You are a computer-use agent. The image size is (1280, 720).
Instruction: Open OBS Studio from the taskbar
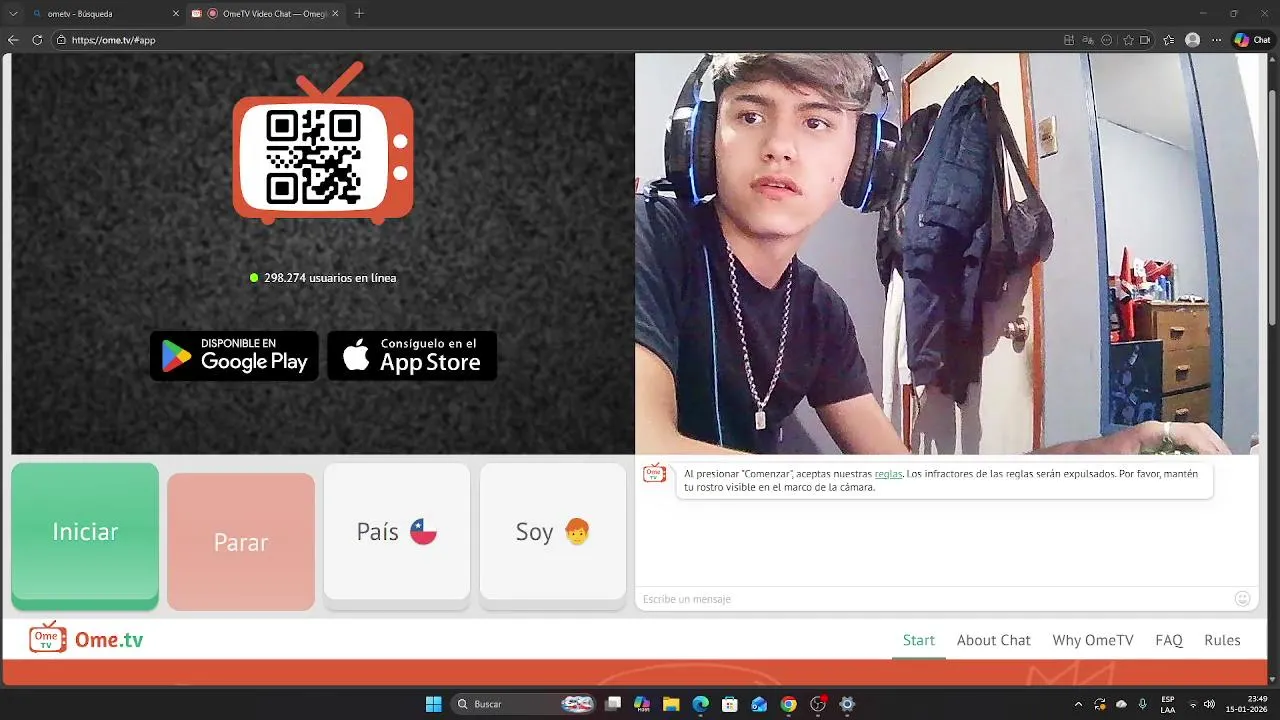(818, 704)
